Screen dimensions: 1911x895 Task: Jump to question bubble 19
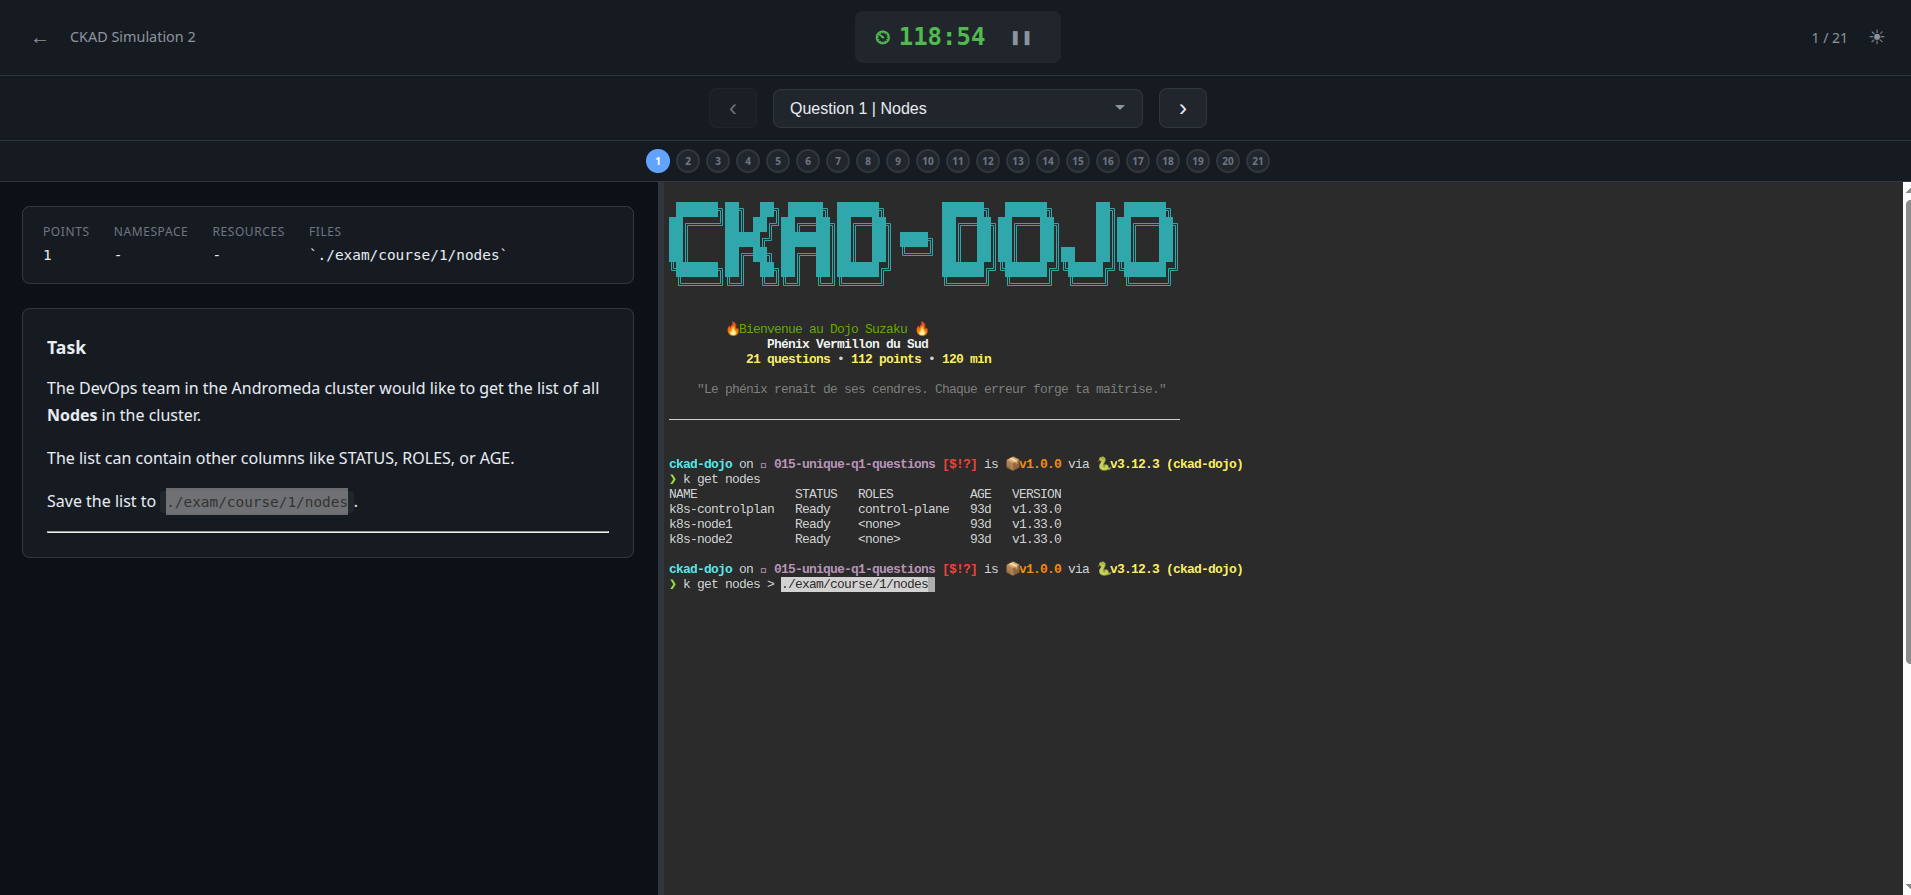1198,161
